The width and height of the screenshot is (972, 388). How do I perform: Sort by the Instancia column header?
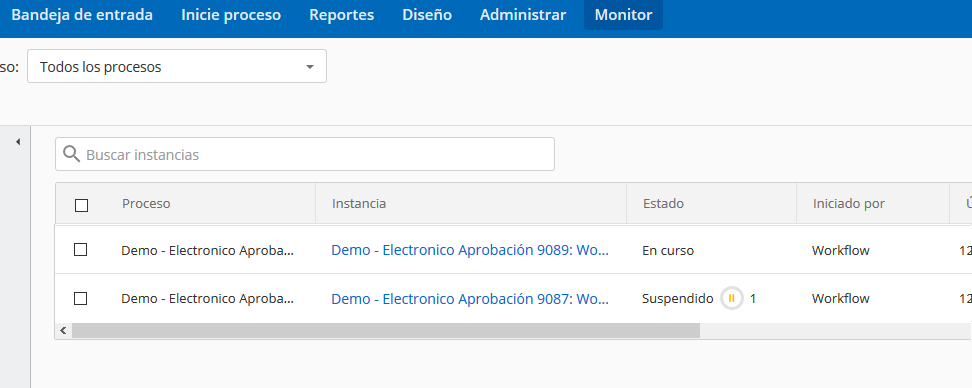(x=359, y=203)
